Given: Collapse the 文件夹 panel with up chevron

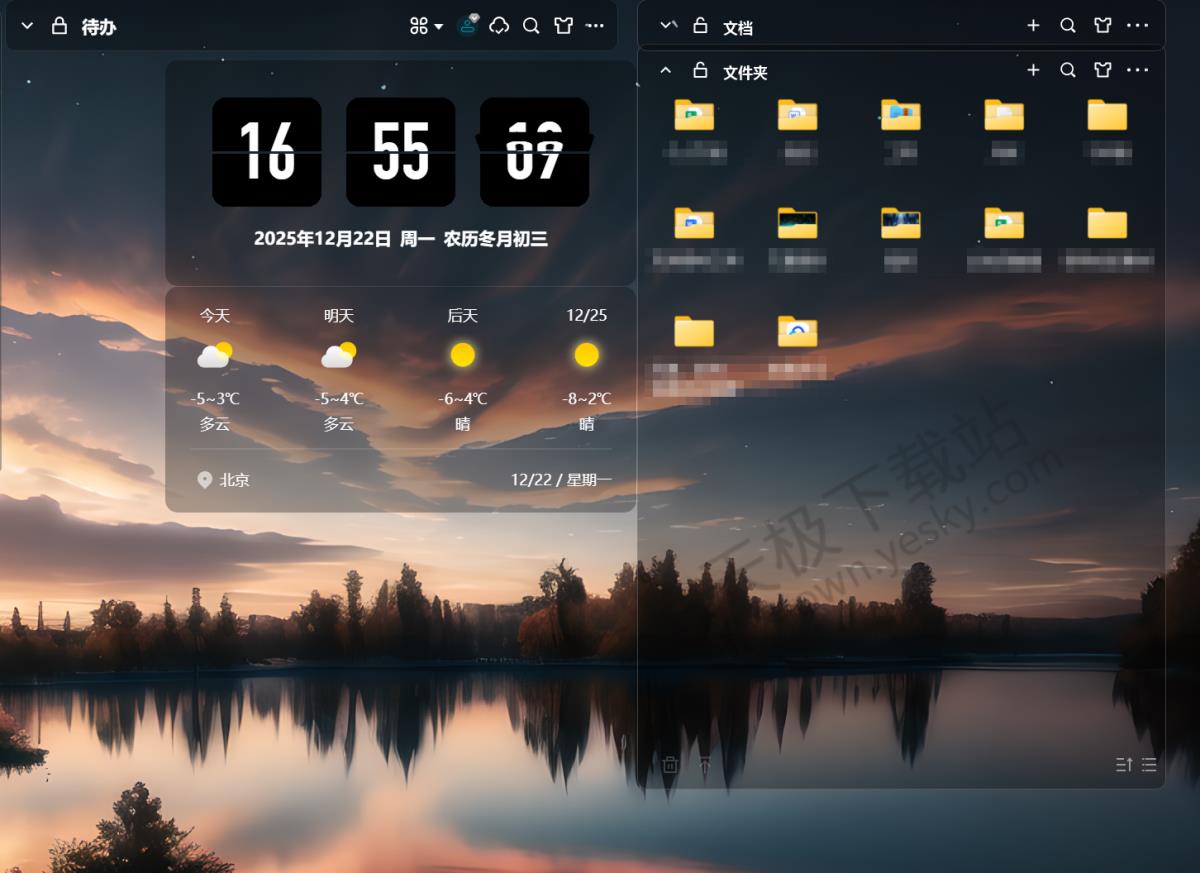Looking at the screenshot, I should 666,70.
